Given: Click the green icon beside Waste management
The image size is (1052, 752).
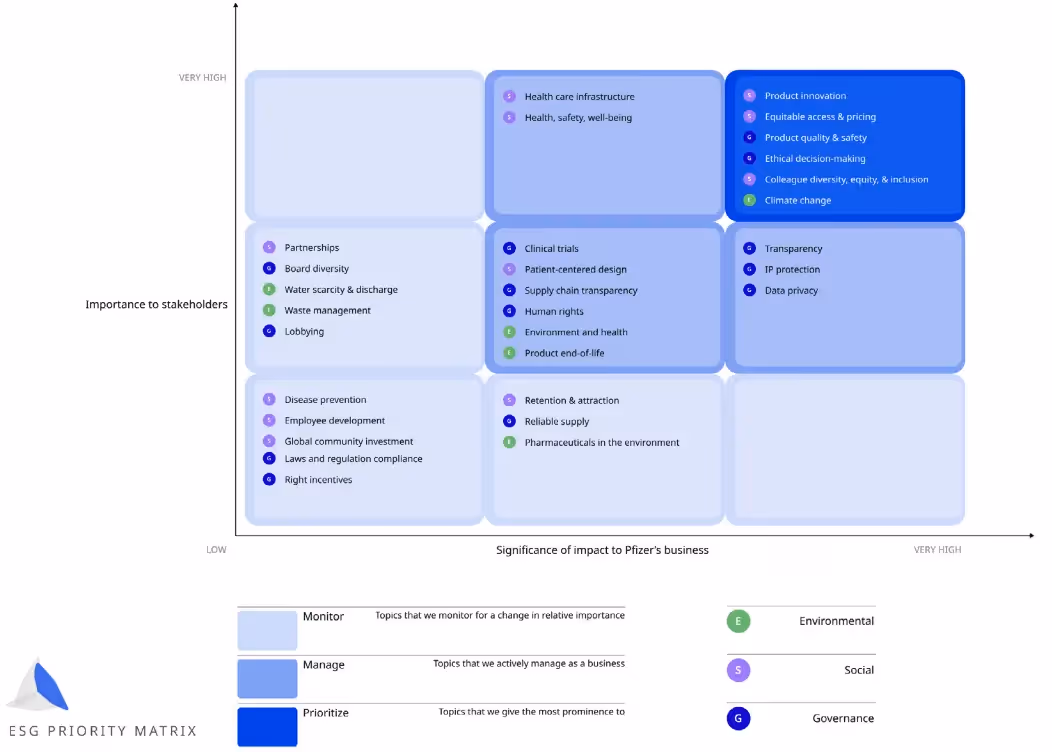Looking at the screenshot, I should click(x=269, y=310).
